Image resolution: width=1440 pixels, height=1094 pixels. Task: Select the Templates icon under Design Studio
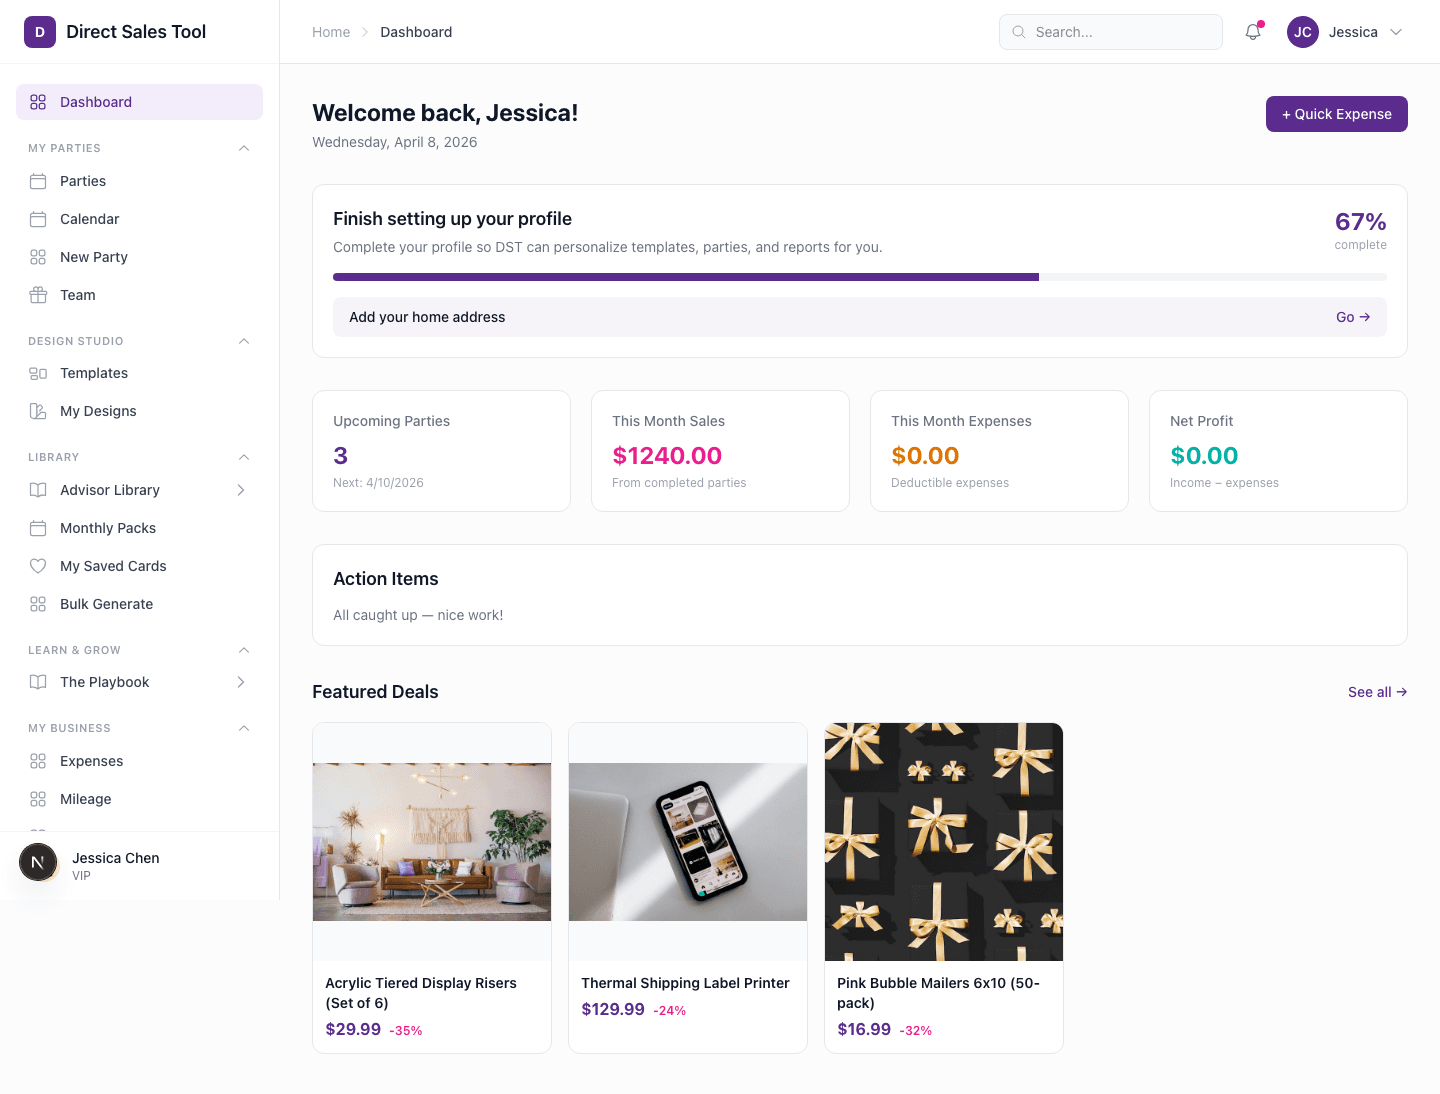pos(38,373)
